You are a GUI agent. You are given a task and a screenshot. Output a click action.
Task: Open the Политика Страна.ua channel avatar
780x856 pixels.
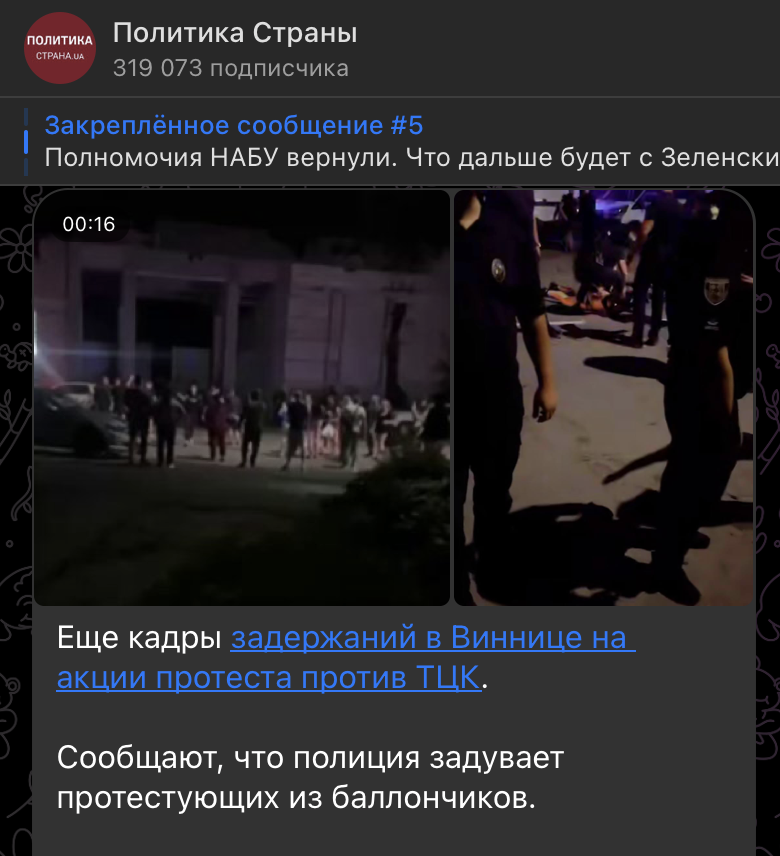[x=60, y=48]
